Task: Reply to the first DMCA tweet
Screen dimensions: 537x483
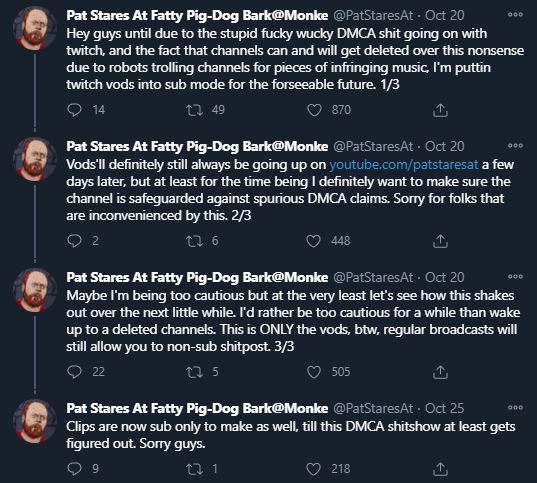Action: point(74,110)
